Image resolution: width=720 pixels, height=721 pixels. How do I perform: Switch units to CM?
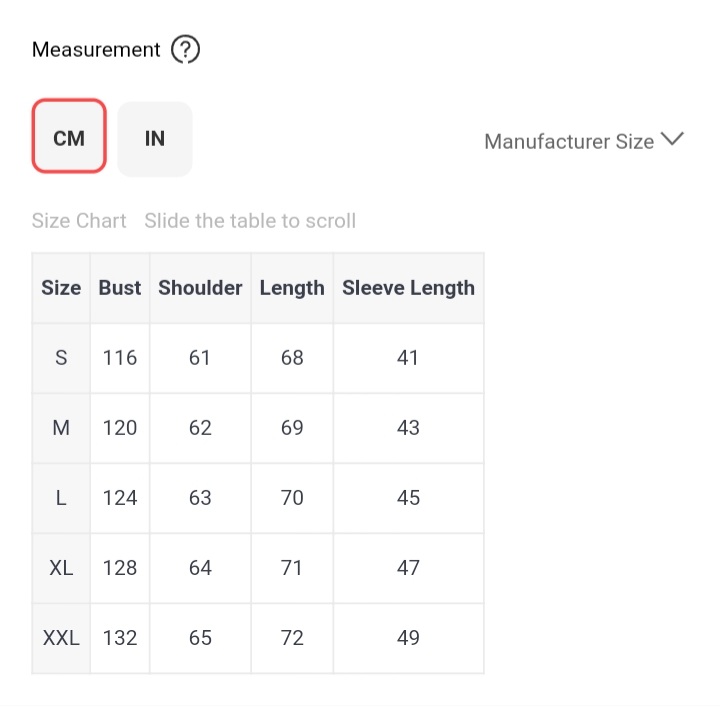69,138
